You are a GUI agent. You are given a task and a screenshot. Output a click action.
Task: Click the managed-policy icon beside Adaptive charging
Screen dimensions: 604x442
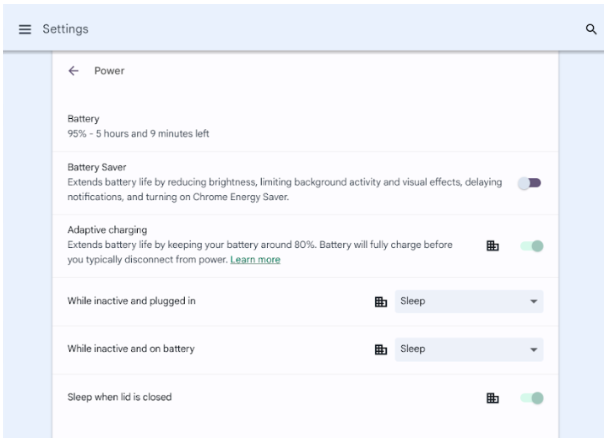[x=492, y=246]
